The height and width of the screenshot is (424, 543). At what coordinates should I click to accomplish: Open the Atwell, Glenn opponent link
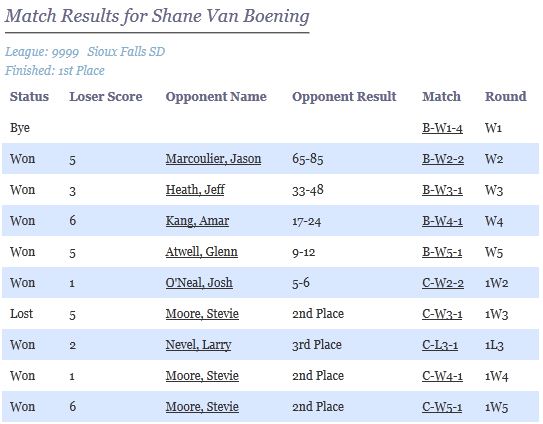202,252
